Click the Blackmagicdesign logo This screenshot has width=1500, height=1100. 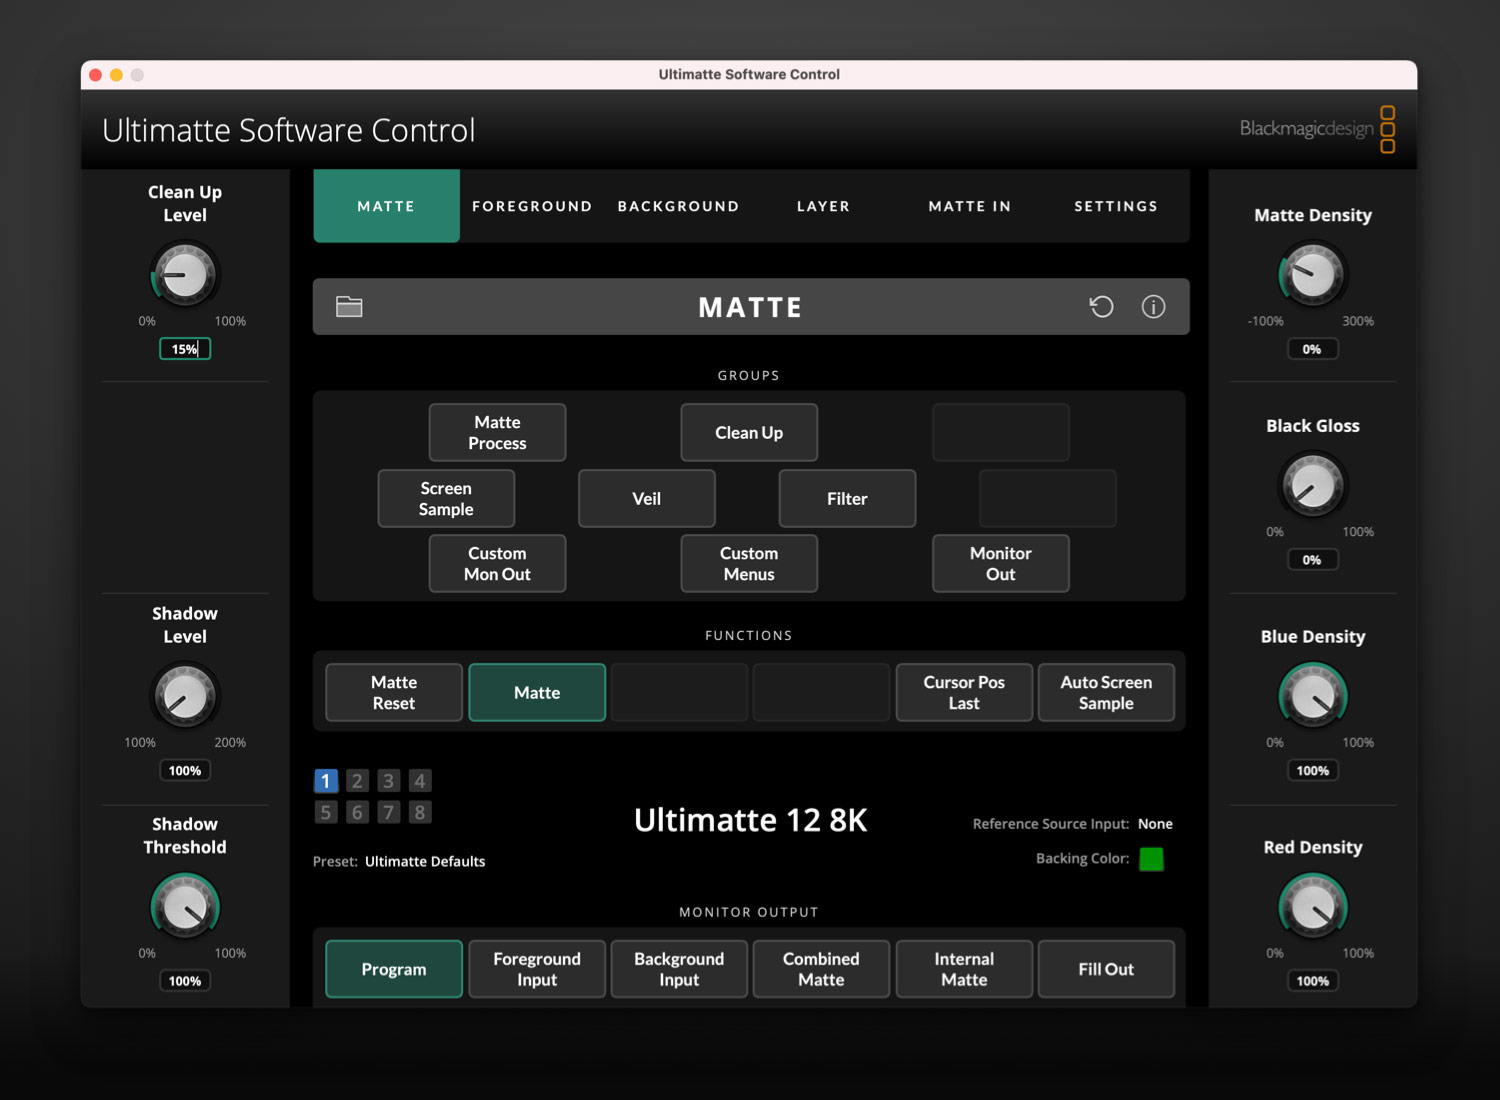(x=1317, y=129)
